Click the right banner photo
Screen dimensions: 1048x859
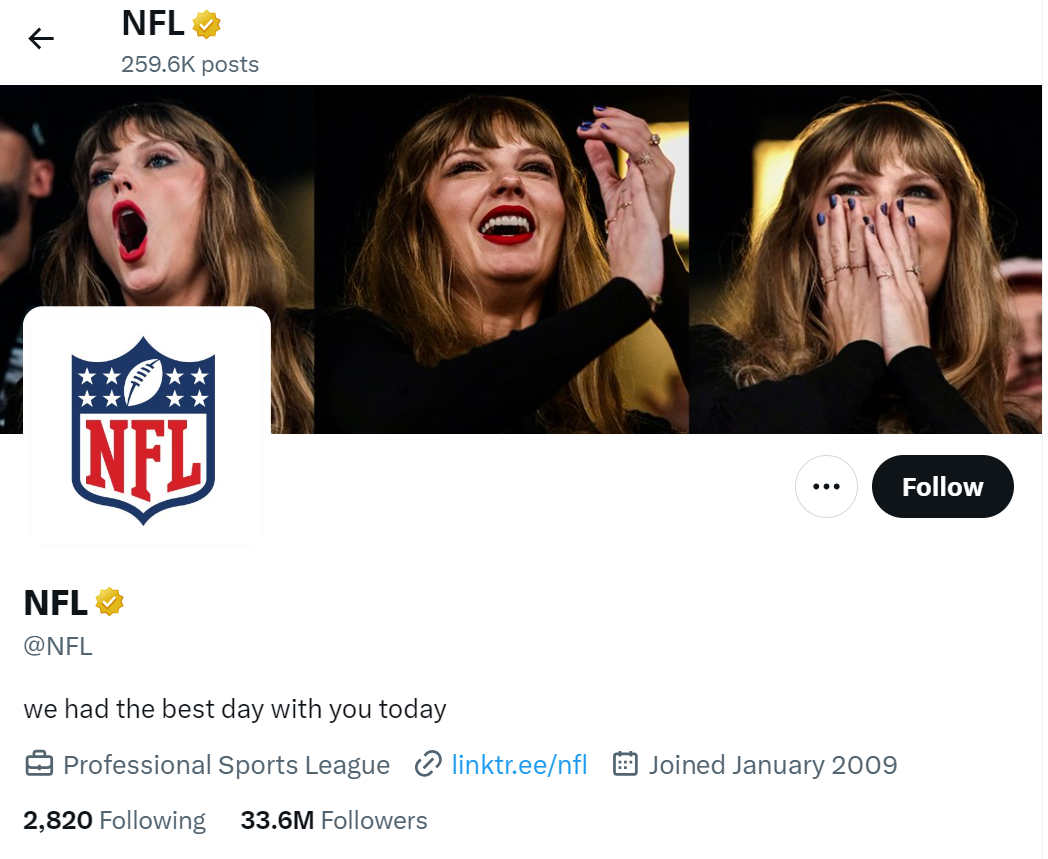click(865, 260)
